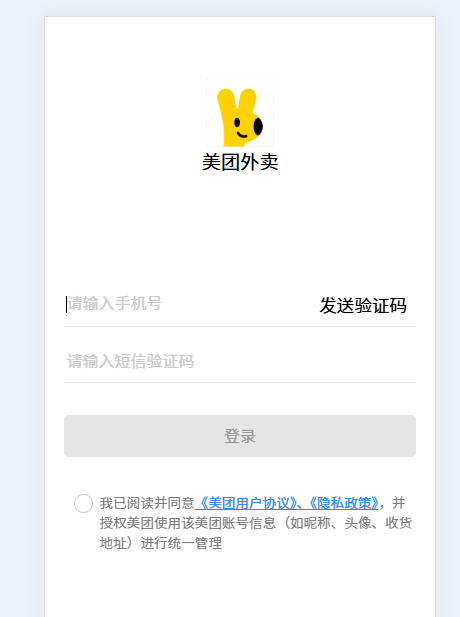The height and width of the screenshot is (617, 460).
Task: Click the 授权美团使用该美团账号信息 text line
Action: (x=187, y=523)
